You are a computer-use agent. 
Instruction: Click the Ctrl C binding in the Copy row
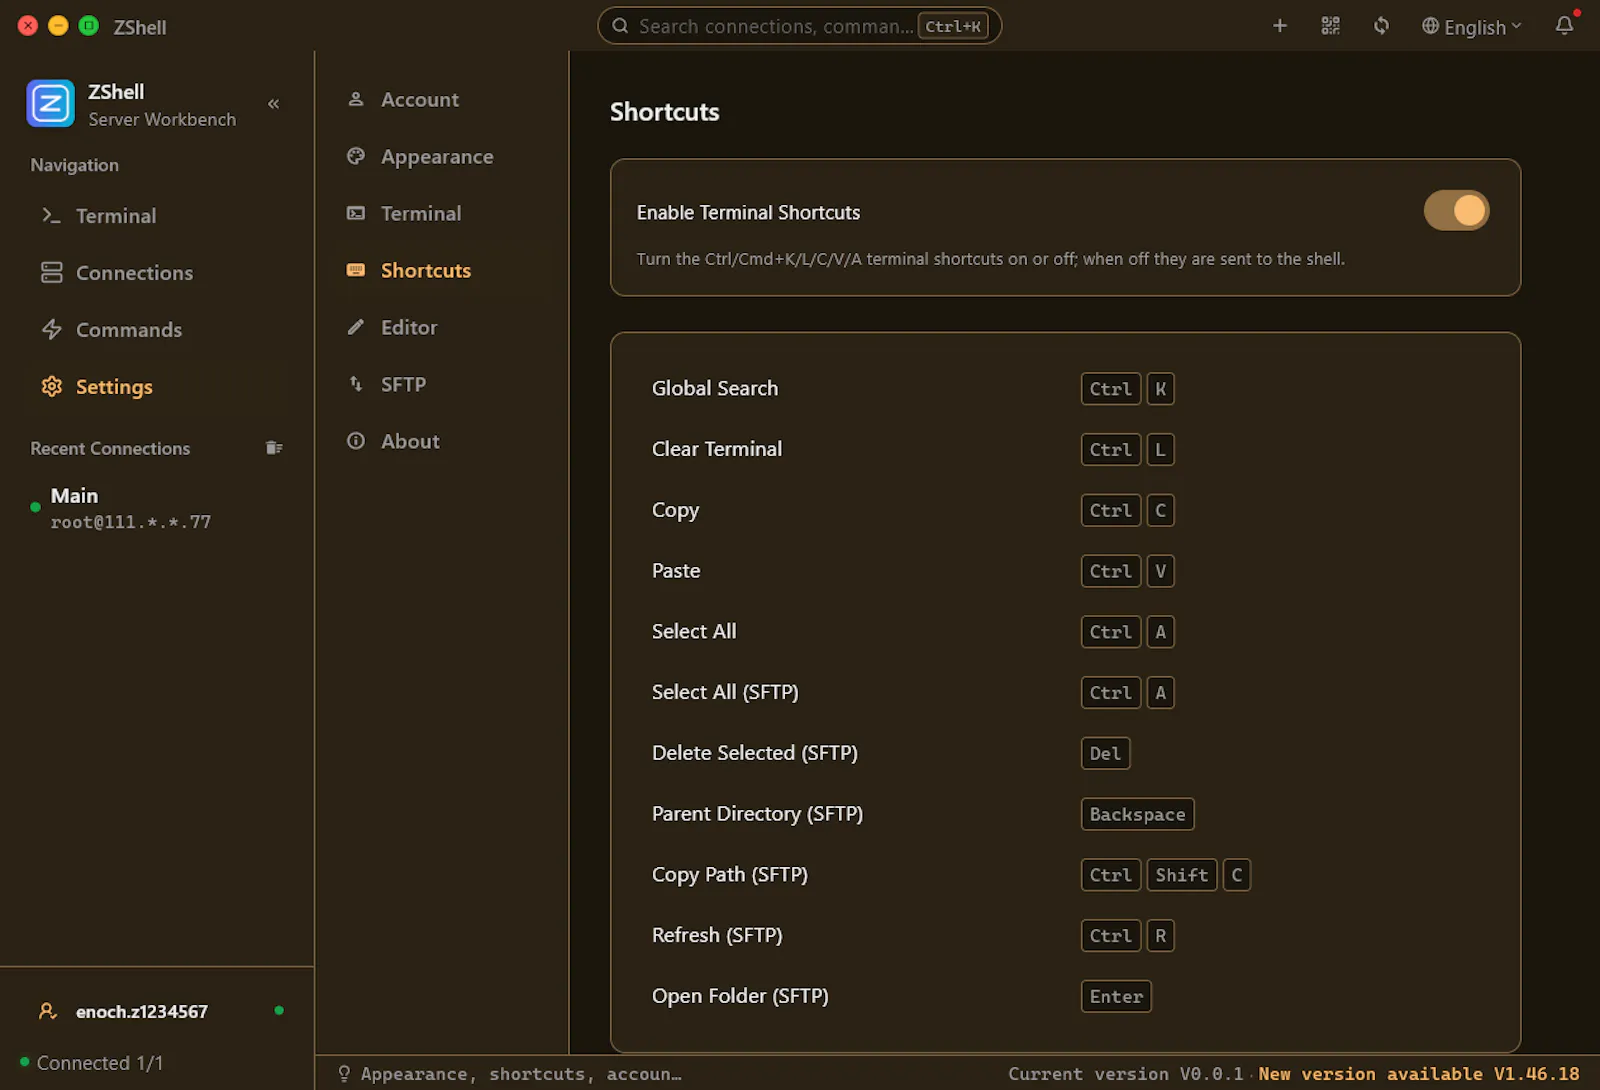click(1128, 511)
